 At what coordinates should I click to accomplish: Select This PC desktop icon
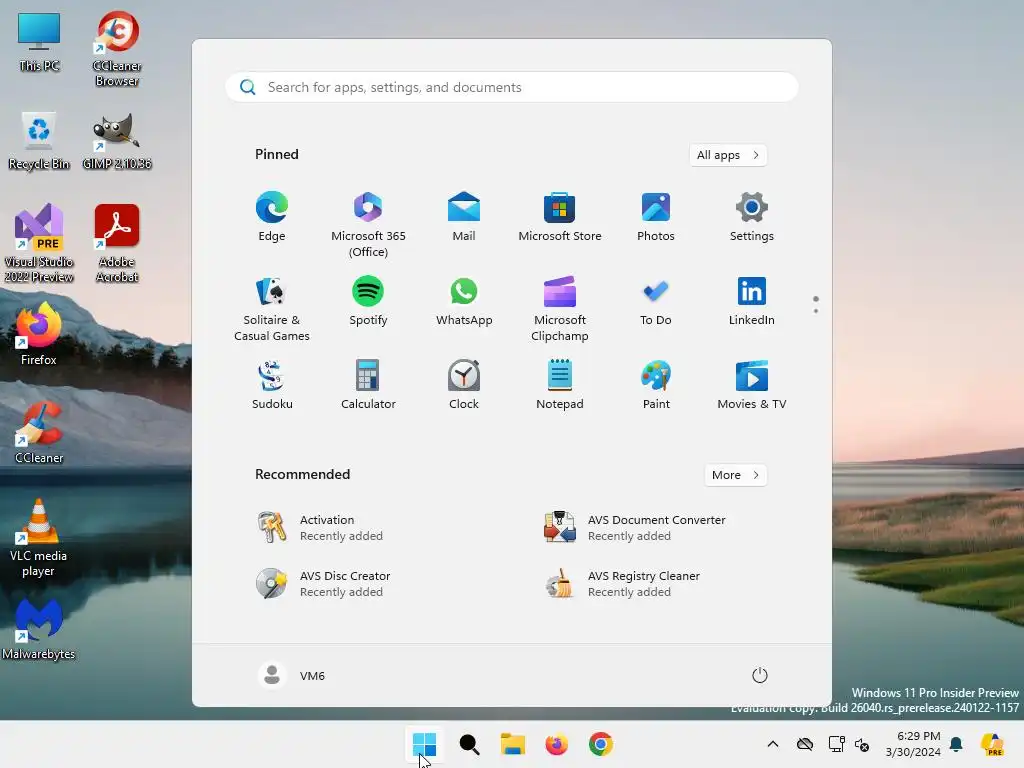click(39, 42)
